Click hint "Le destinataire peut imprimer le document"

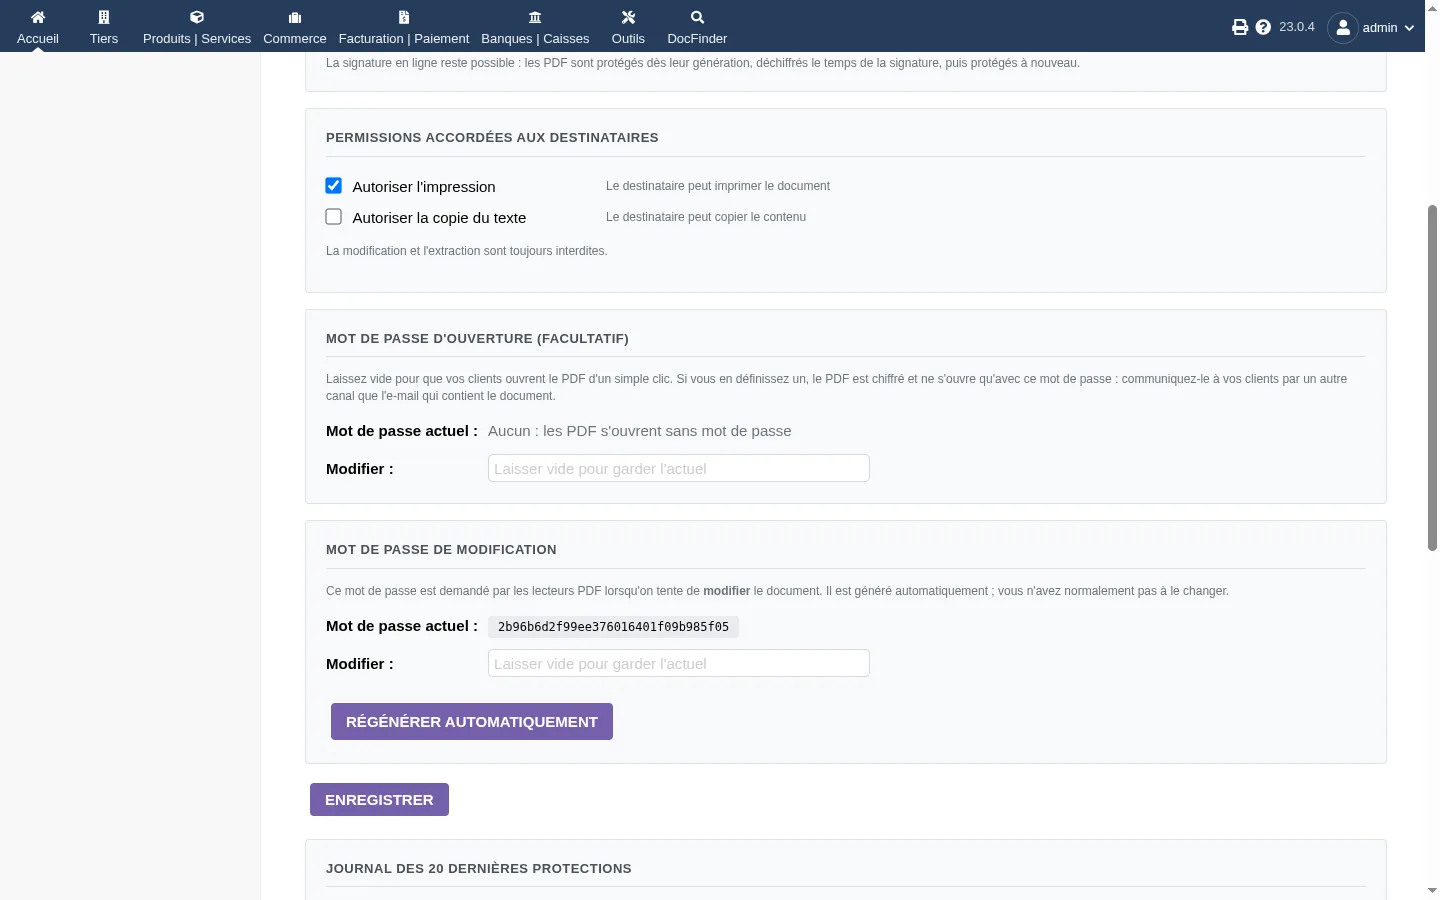click(718, 186)
